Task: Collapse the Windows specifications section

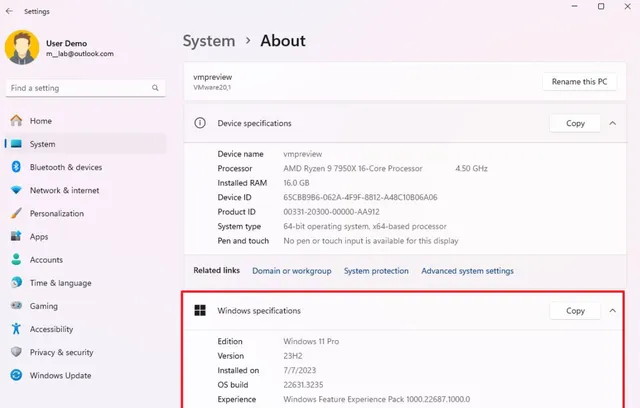Action: click(x=613, y=311)
